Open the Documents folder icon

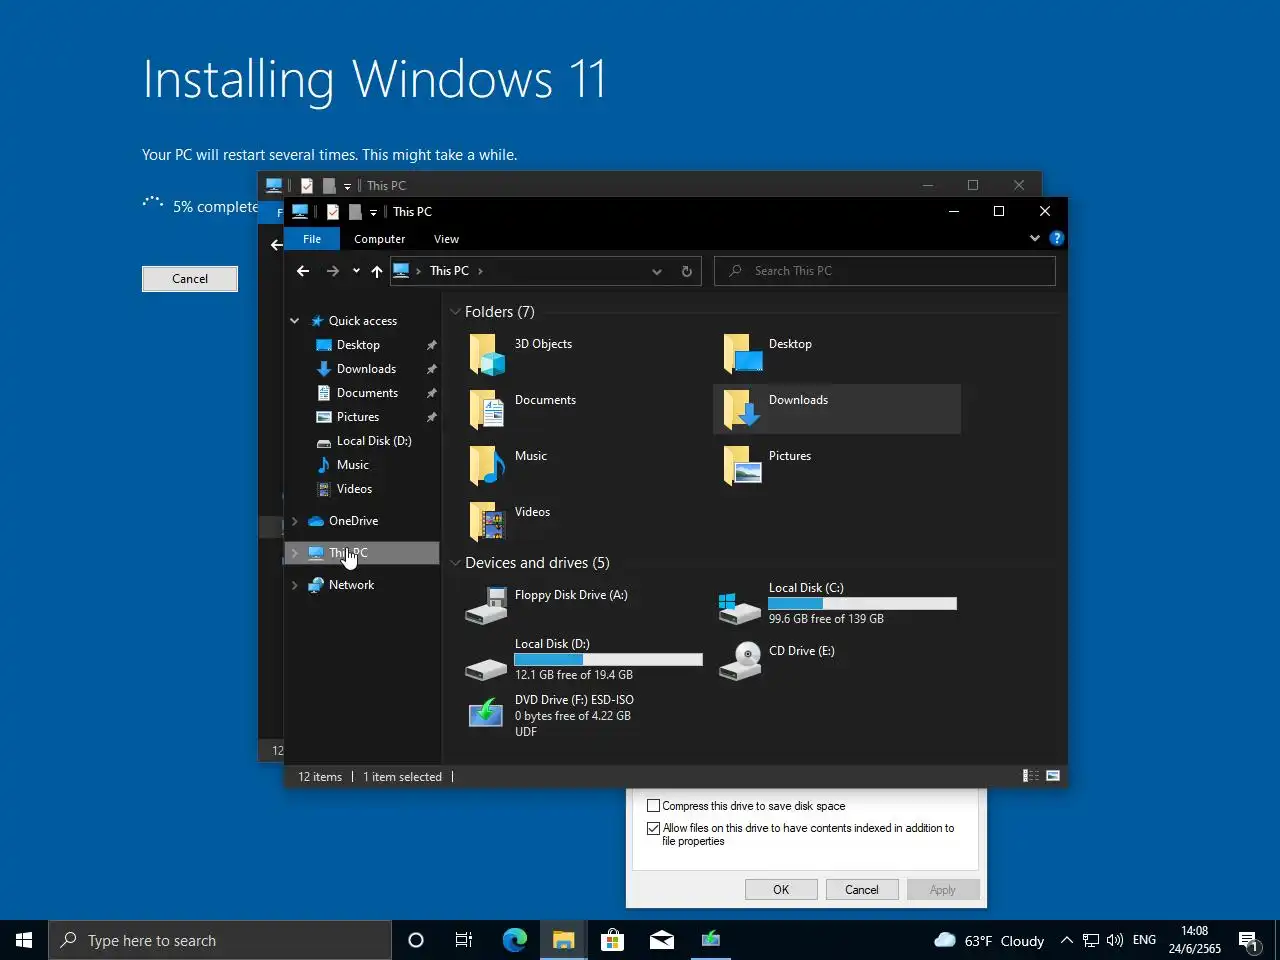tap(487, 409)
